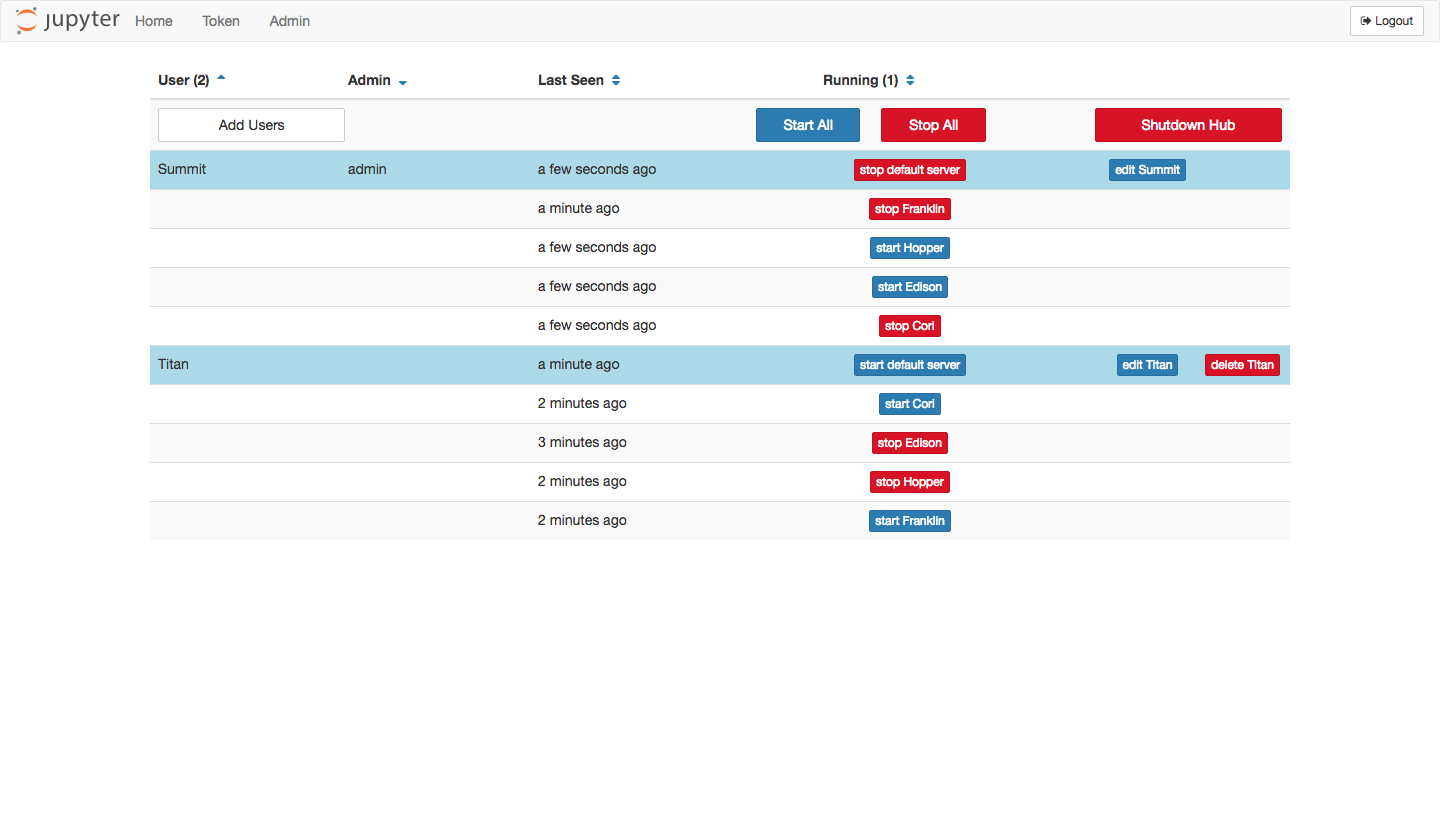
Task: Click the Add Users button
Action: [x=250, y=124]
